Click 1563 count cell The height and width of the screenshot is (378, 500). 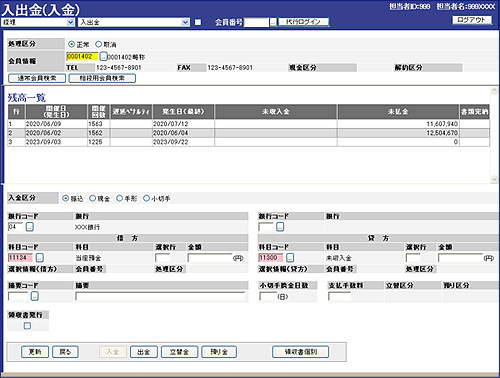click(99, 124)
